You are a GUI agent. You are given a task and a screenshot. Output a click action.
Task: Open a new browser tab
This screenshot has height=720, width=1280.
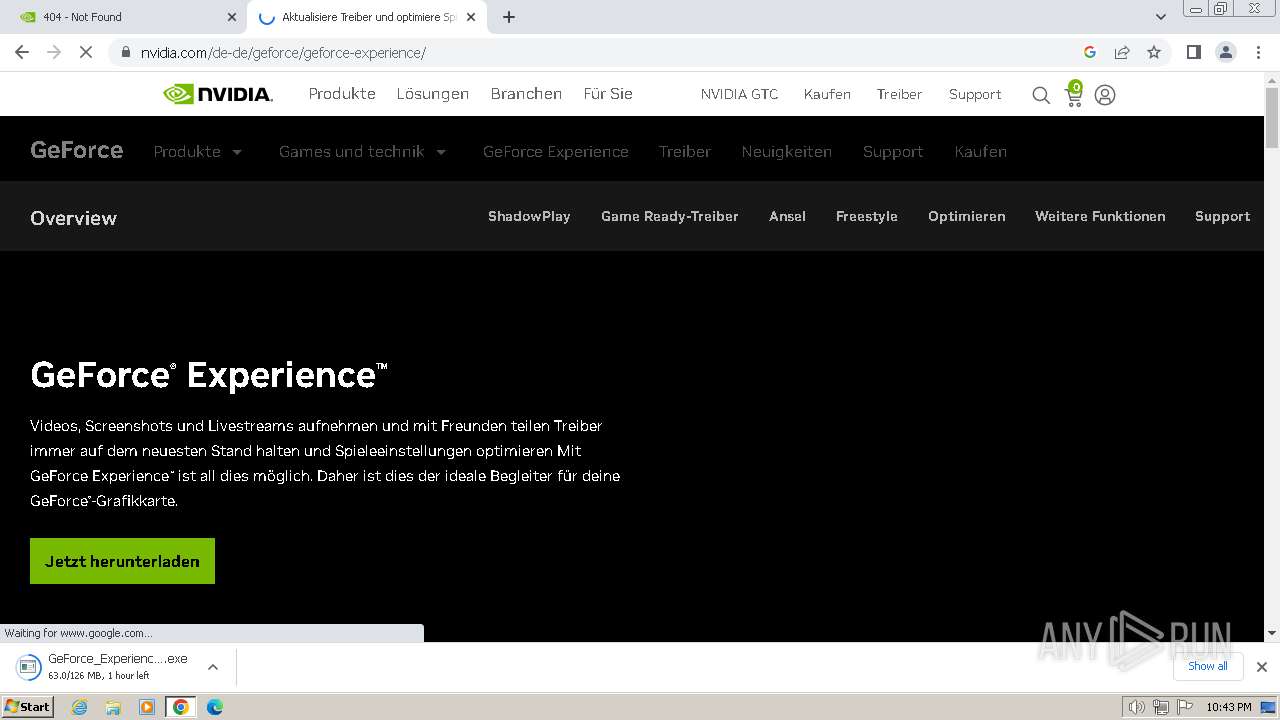point(509,17)
